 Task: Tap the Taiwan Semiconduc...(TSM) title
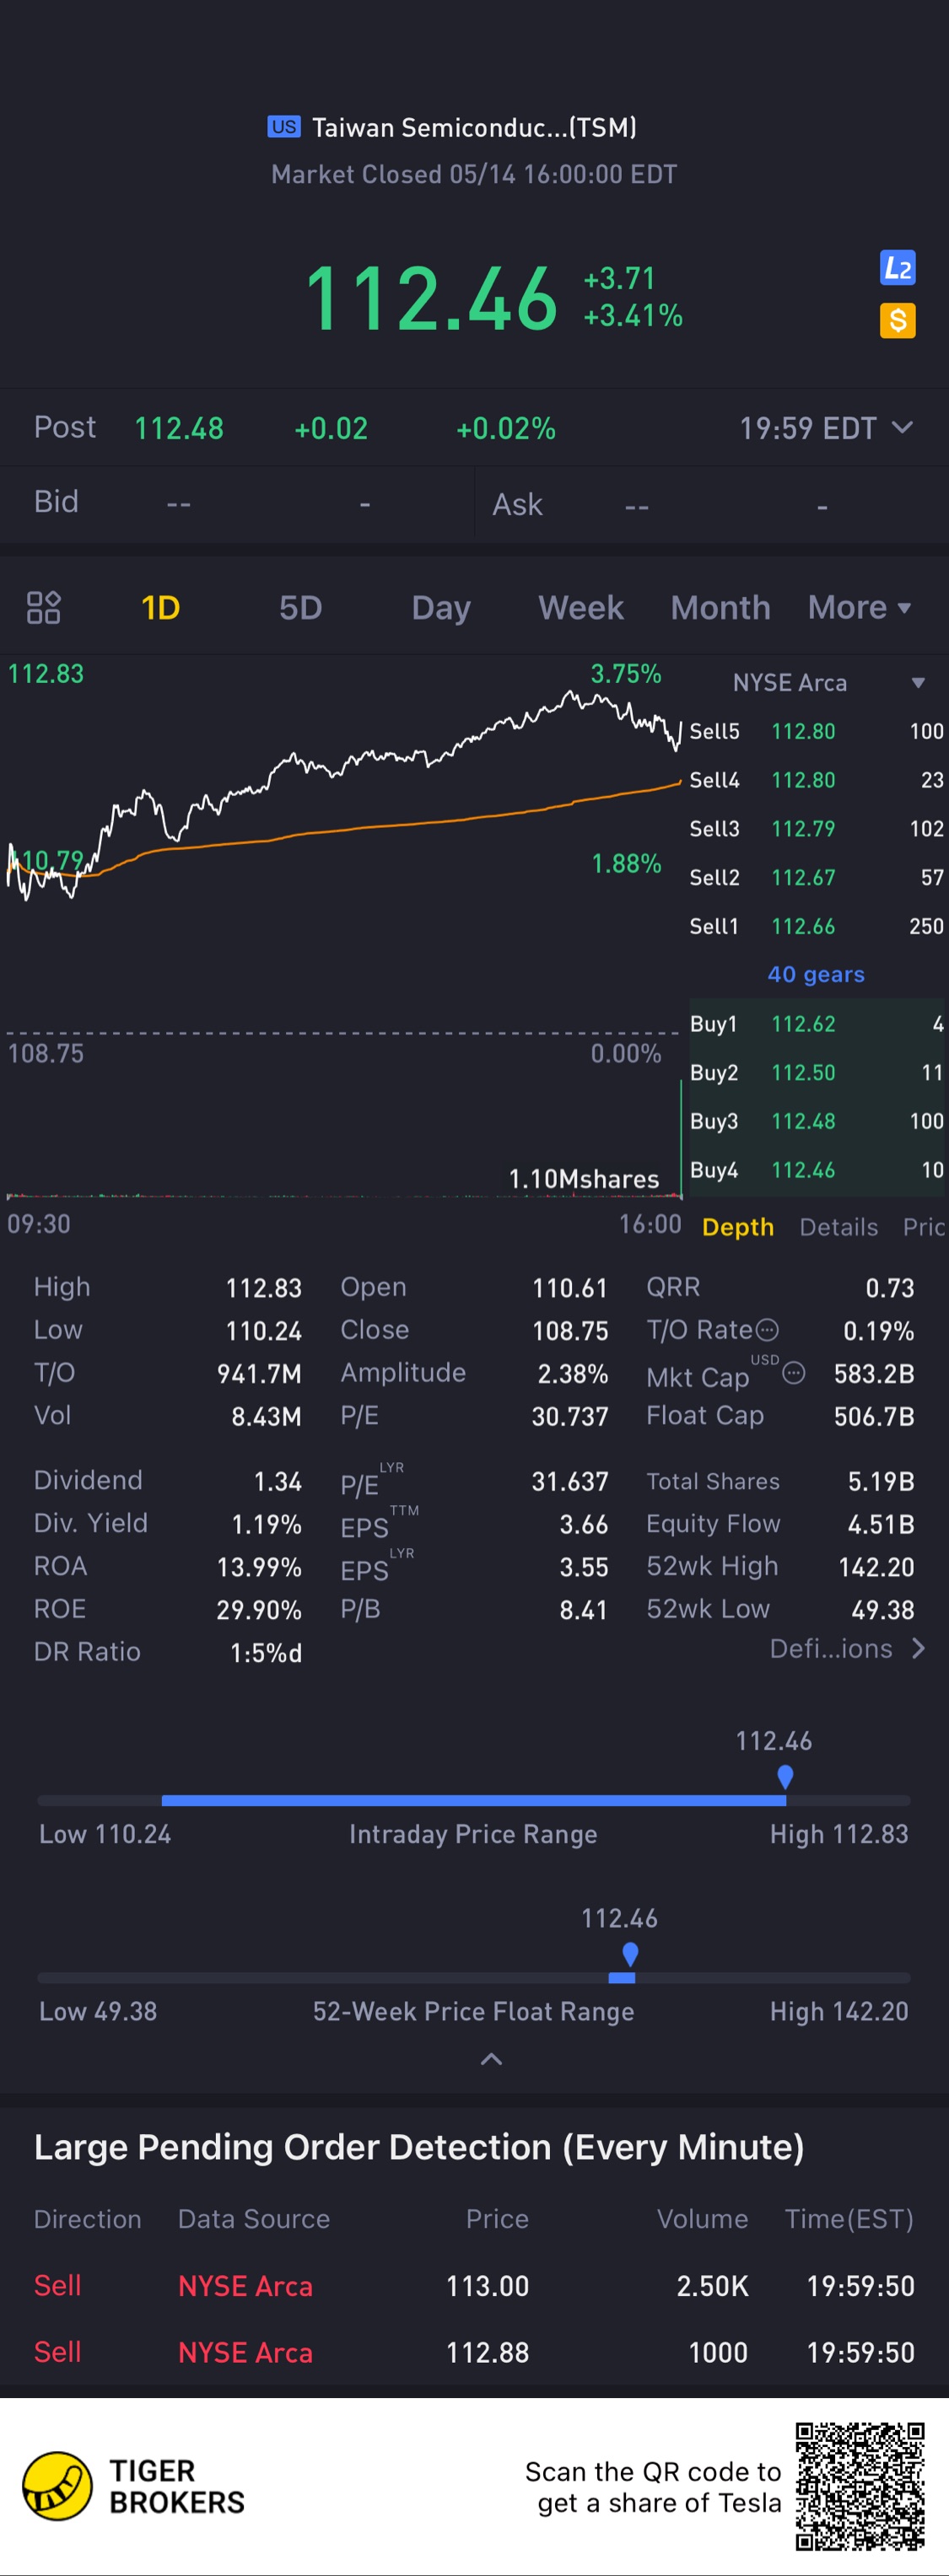[x=474, y=127]
